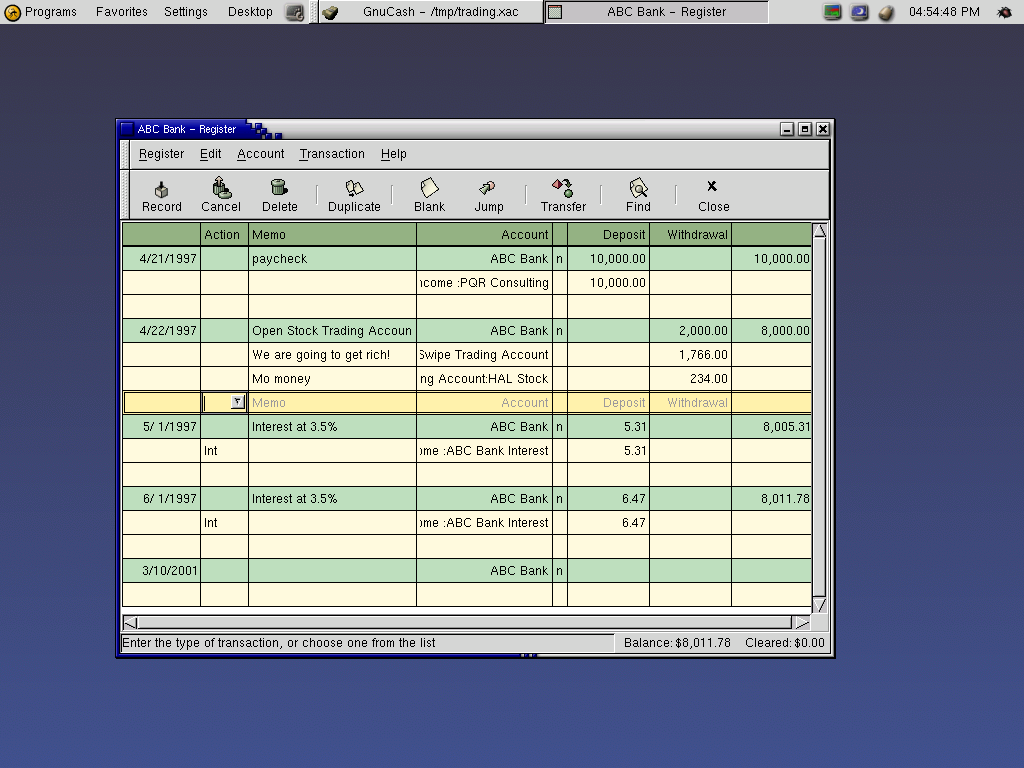Click the 6.47 deposit in 6/1/1997 row
Screen dimensions: 1024x768
[608, 498]
